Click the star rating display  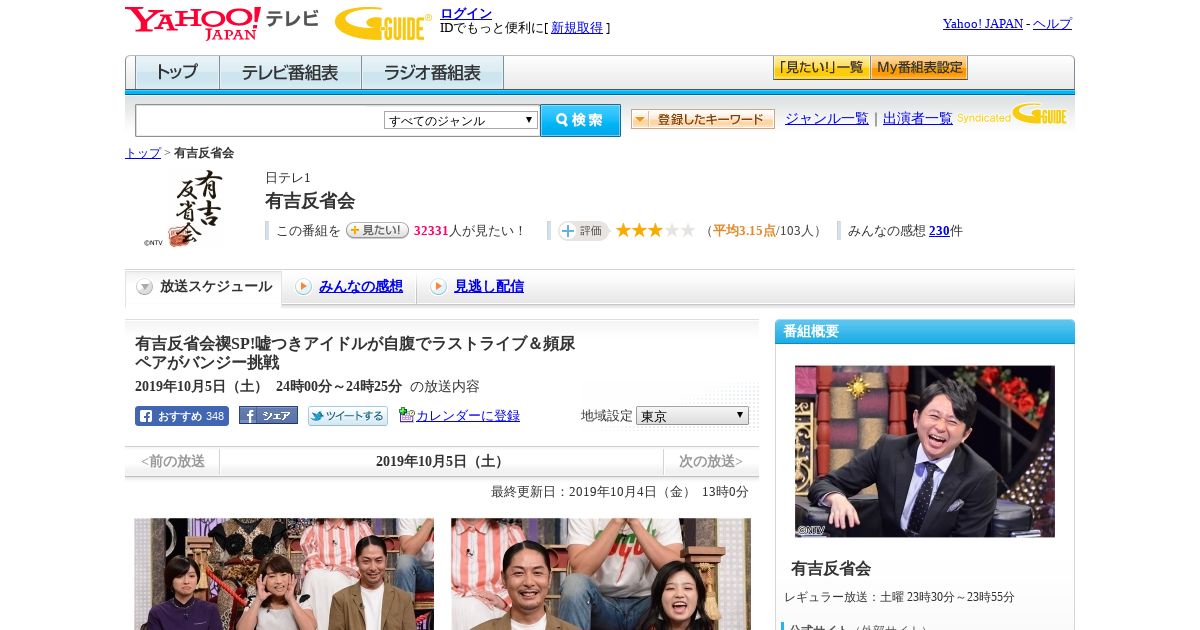[655, 231]
